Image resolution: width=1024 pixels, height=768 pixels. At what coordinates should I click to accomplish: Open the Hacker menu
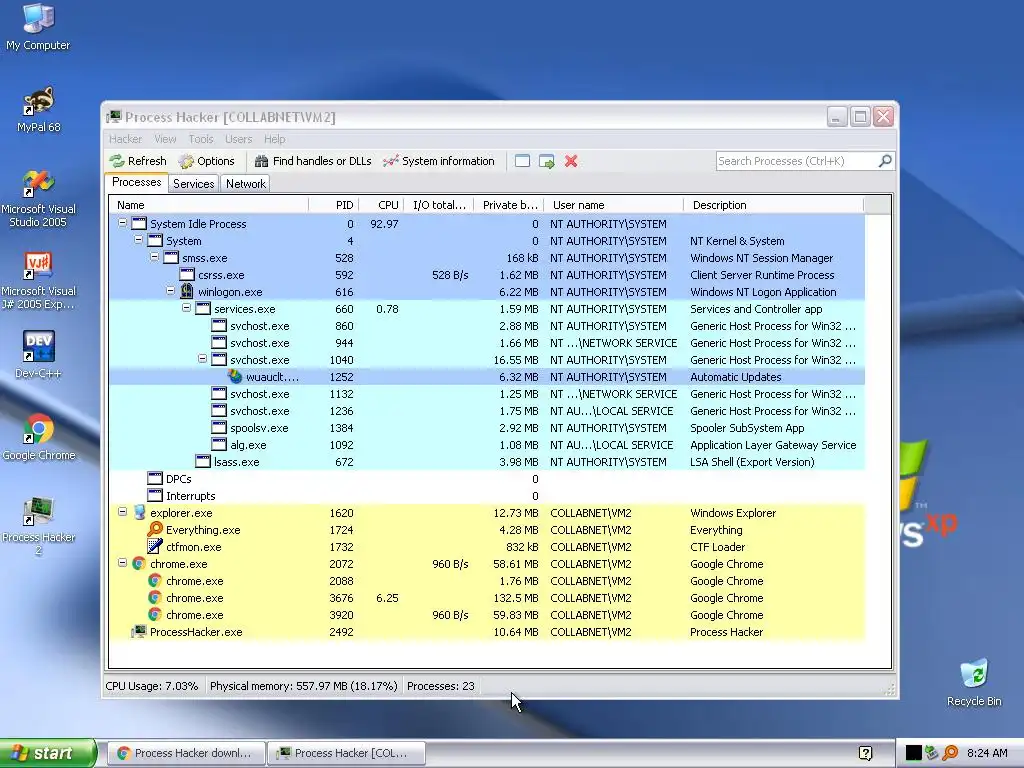click(125, 139)
